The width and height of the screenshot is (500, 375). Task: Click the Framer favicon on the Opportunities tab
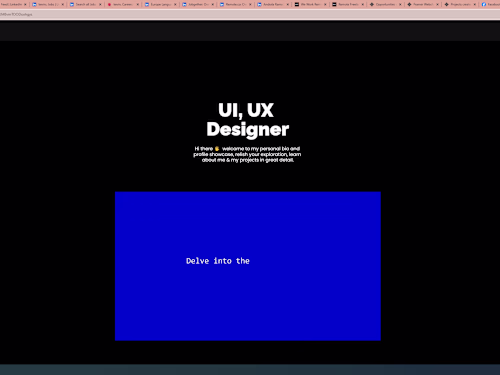point(372,4)
